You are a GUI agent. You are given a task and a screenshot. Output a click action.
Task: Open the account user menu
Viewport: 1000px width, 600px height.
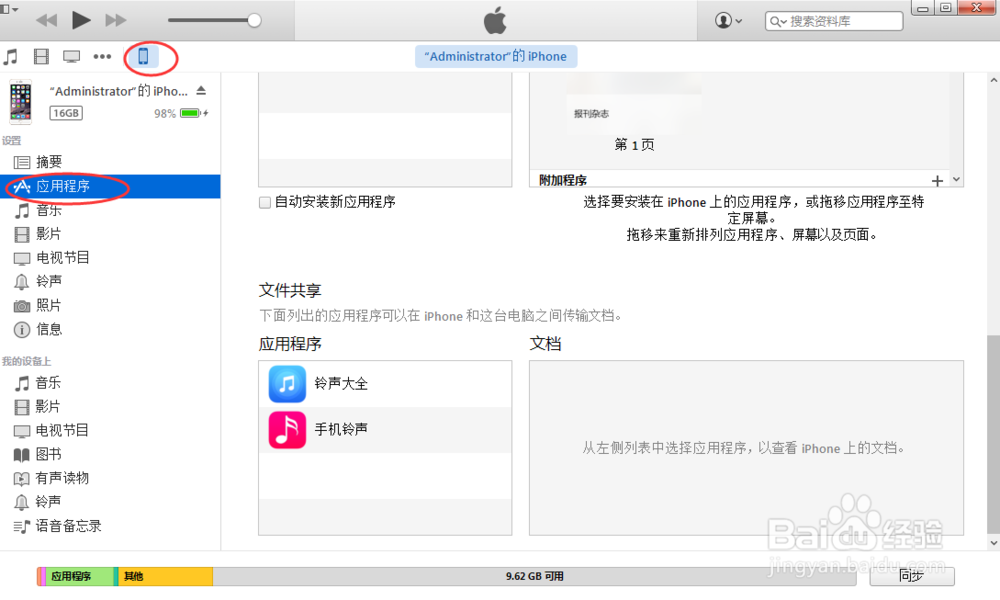[728, 20]
